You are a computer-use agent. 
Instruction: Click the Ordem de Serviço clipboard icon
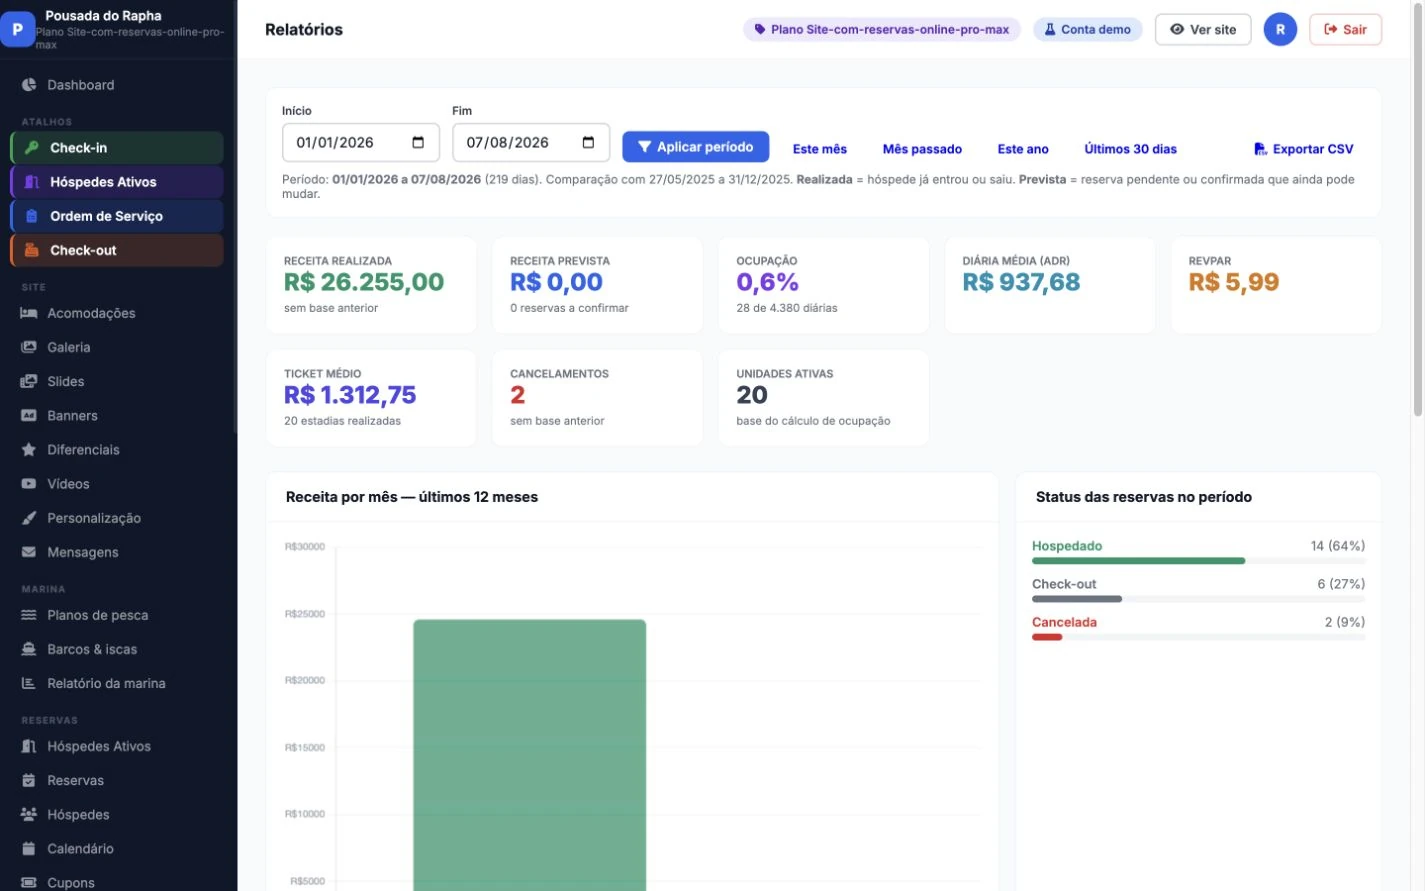tap(32, 216)
